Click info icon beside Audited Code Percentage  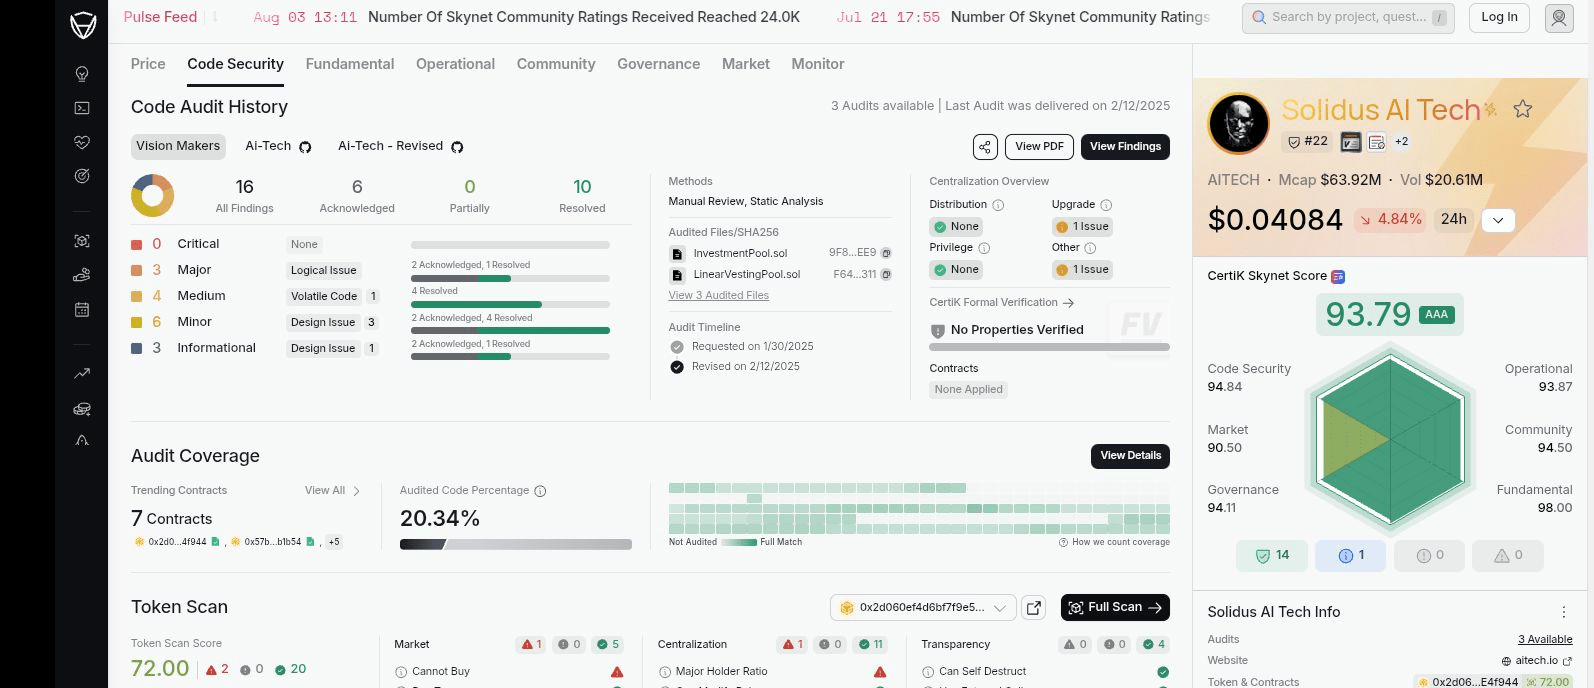pyautogui.click(x=540, y=491)
